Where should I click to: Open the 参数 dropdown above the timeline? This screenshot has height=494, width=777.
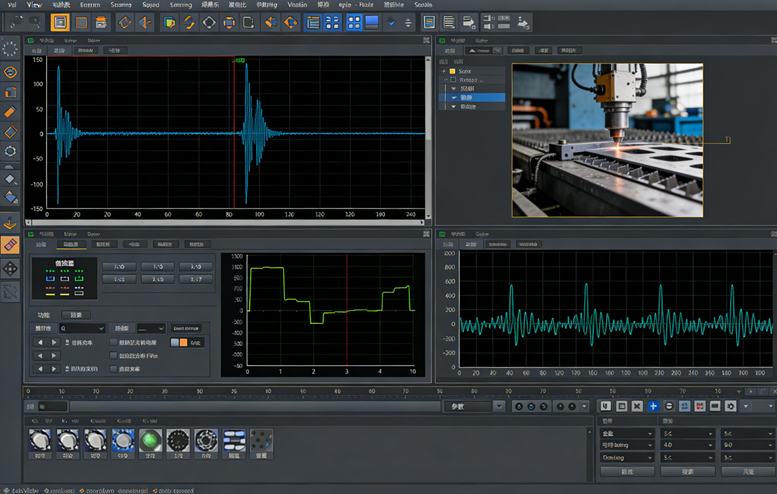pyautogui.click(x=473, y=406)
